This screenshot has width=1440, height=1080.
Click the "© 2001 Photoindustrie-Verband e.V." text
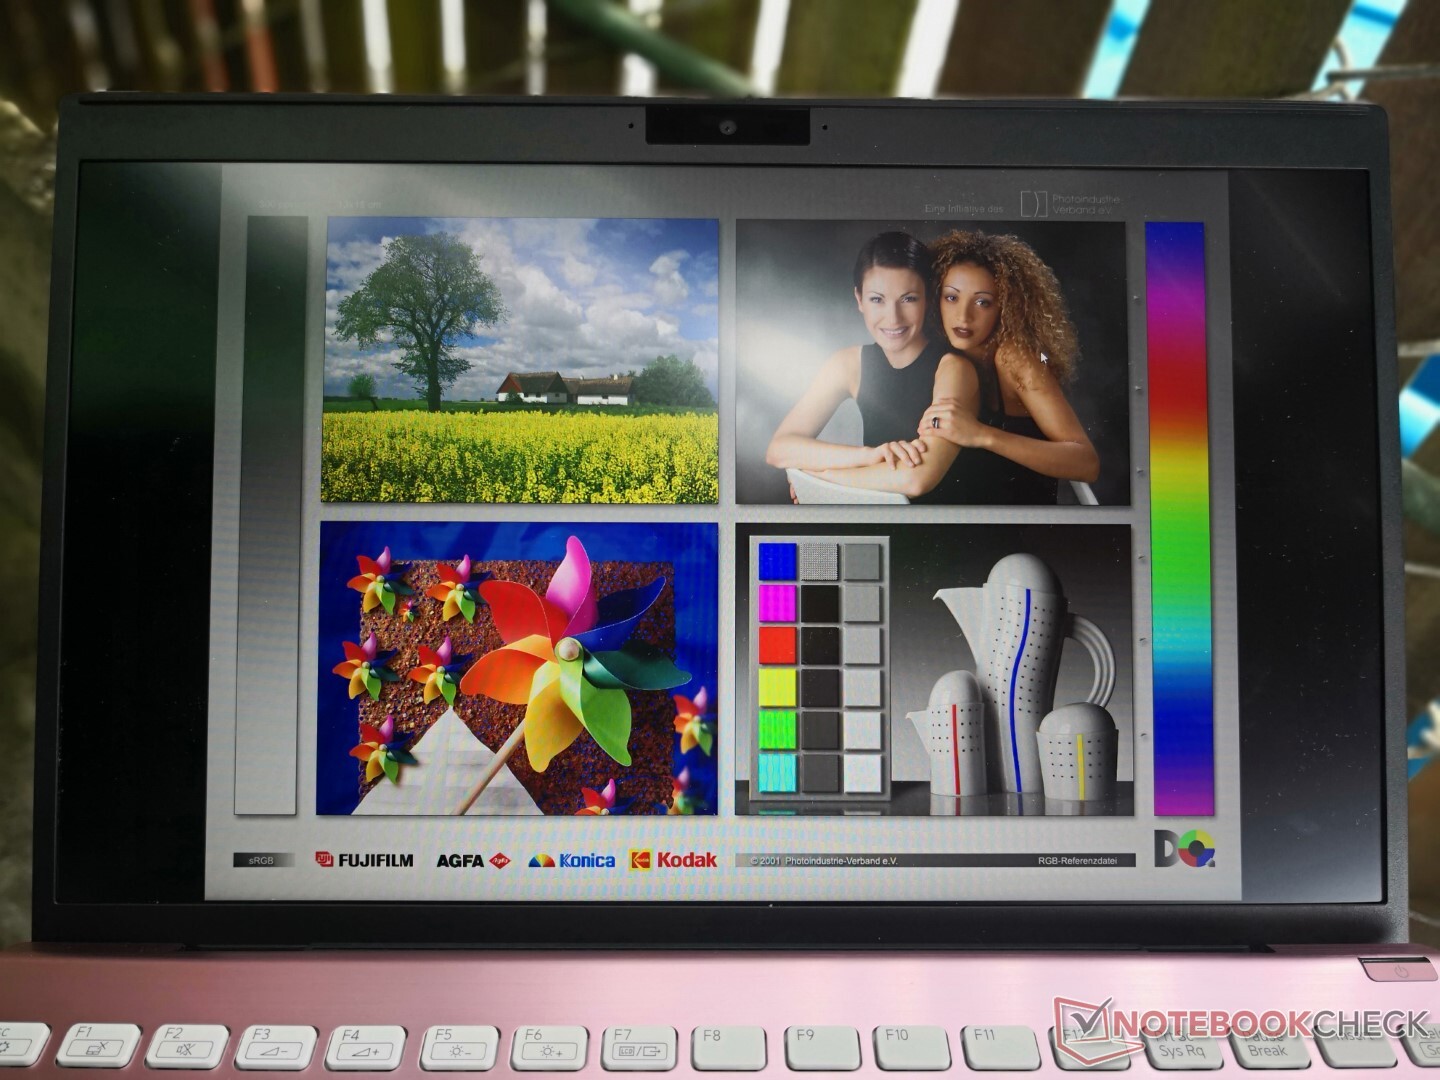823,860
